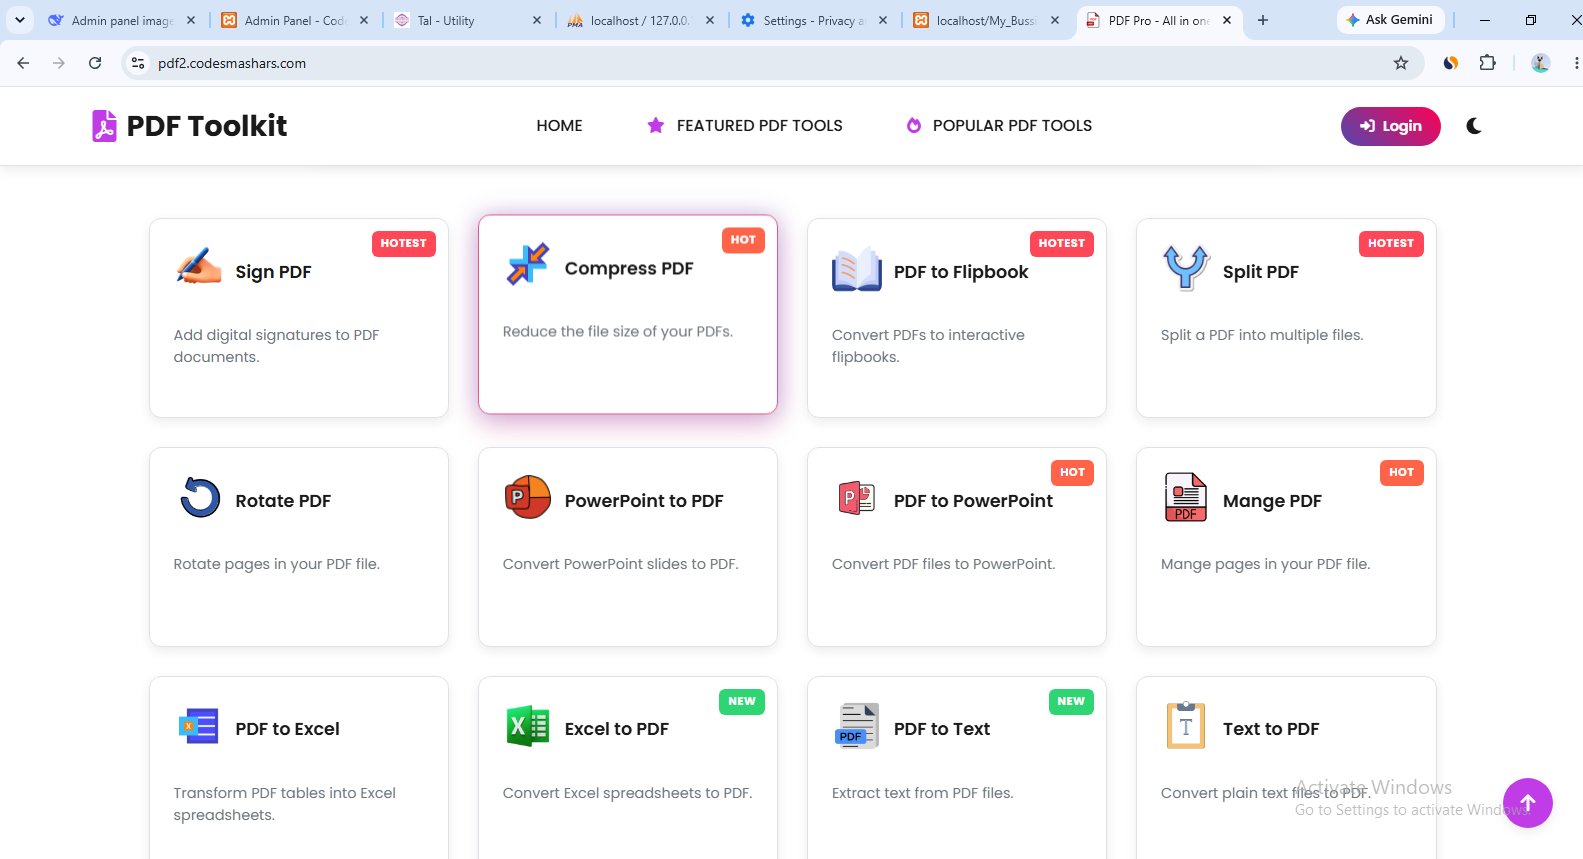Open the Rotate PDF title link
1583x859 pixels.
(283, 501)
